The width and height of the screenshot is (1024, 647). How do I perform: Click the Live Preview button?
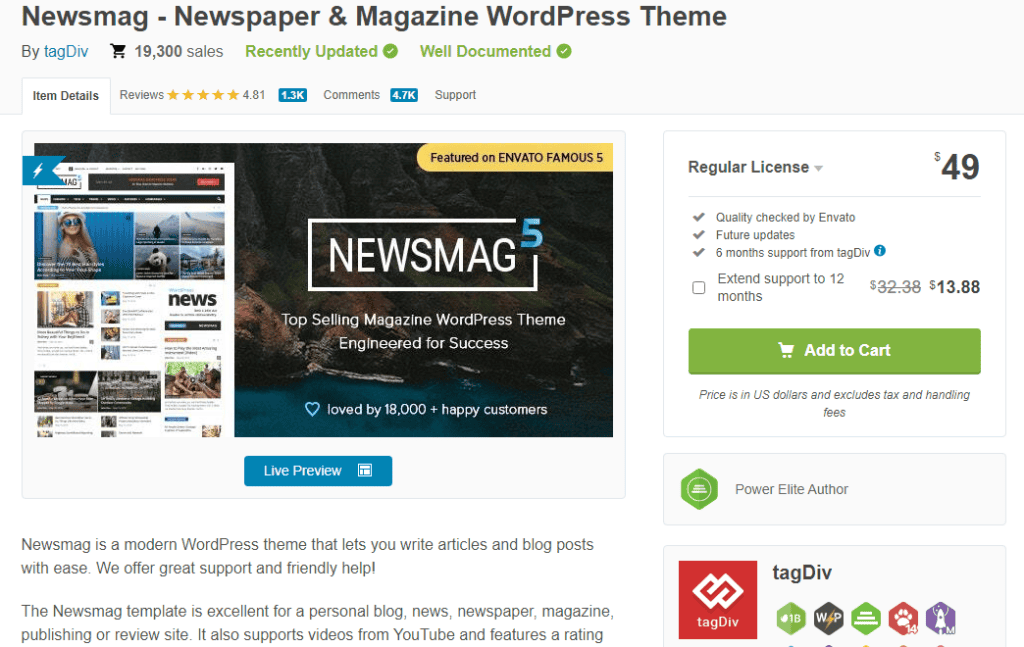(x=318, y=471)
